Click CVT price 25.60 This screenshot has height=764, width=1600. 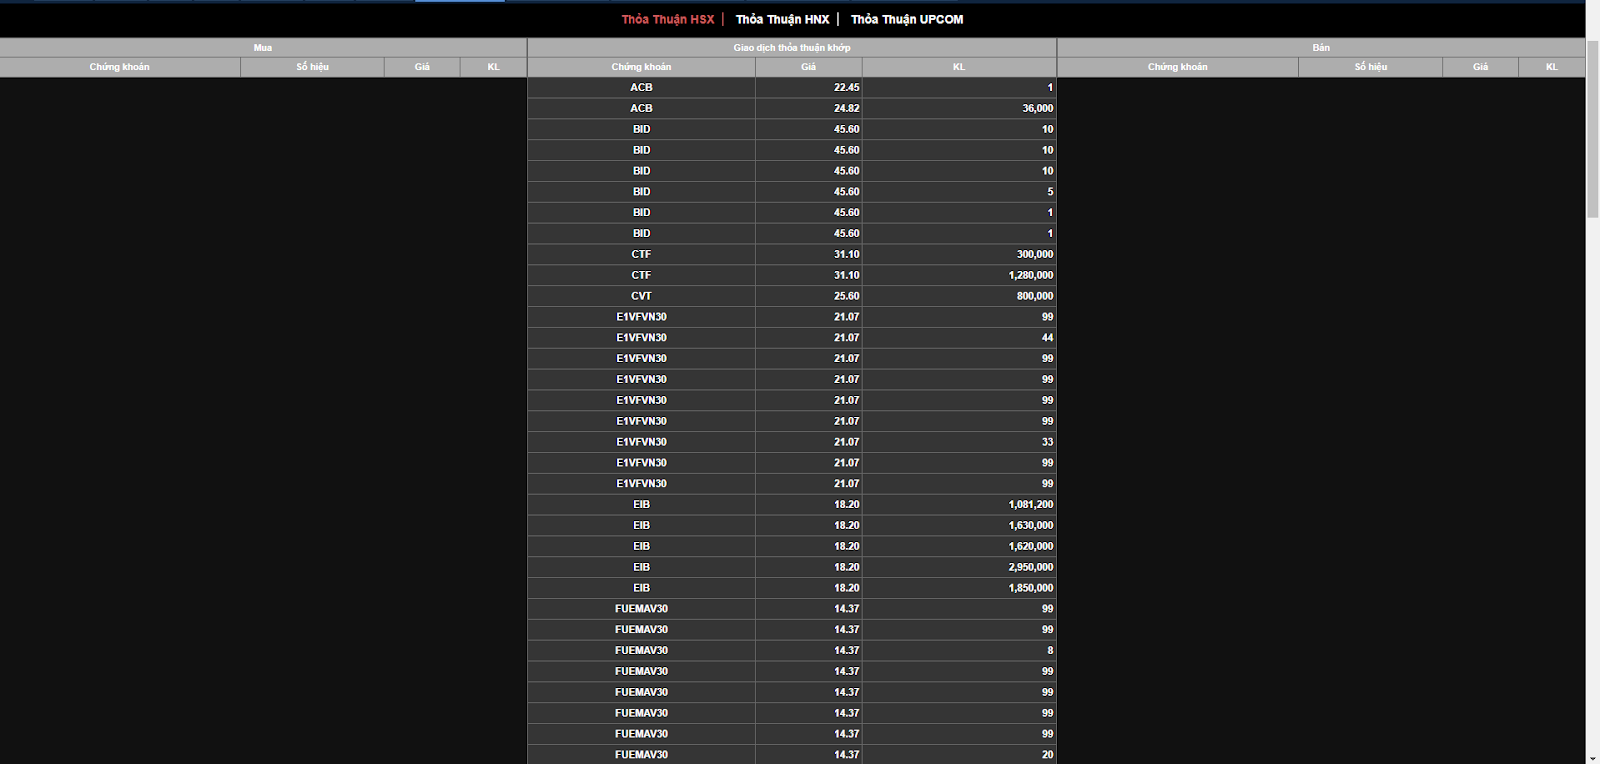846,297
